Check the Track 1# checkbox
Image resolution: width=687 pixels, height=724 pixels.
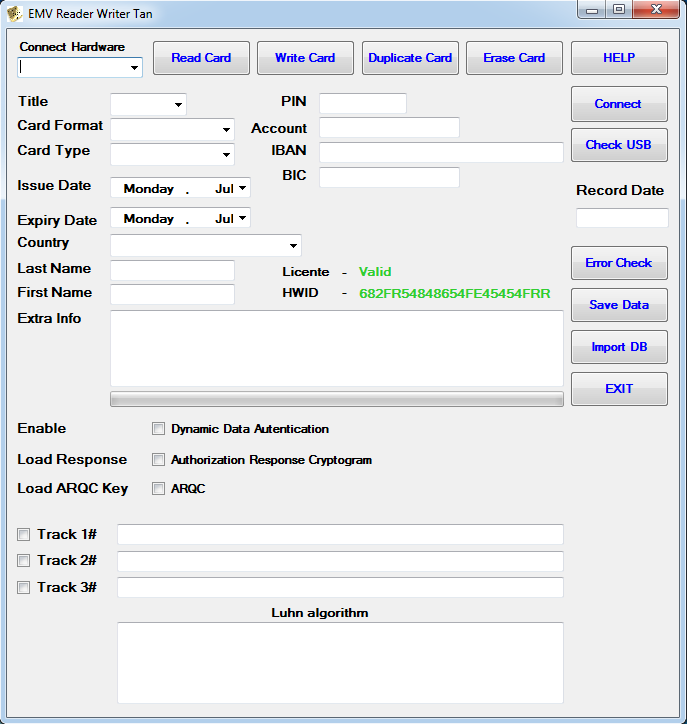pyautogui.click(x=24, y=535)
